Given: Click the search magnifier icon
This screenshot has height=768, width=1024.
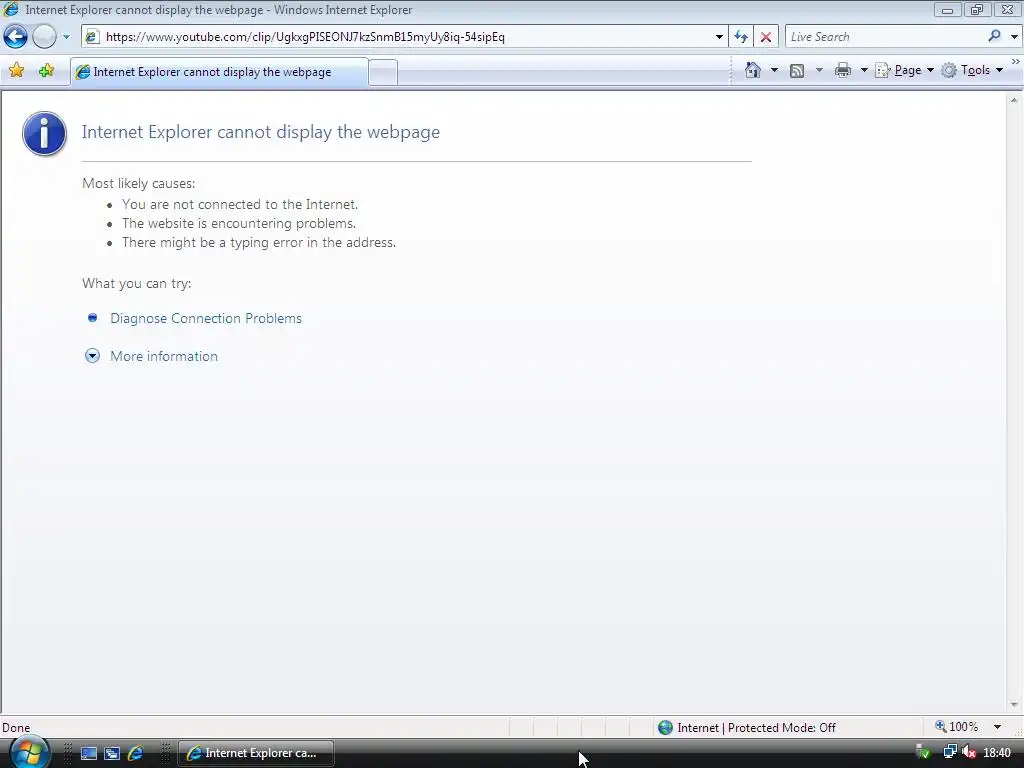Looking at the screenshot, I should point(995,36).
